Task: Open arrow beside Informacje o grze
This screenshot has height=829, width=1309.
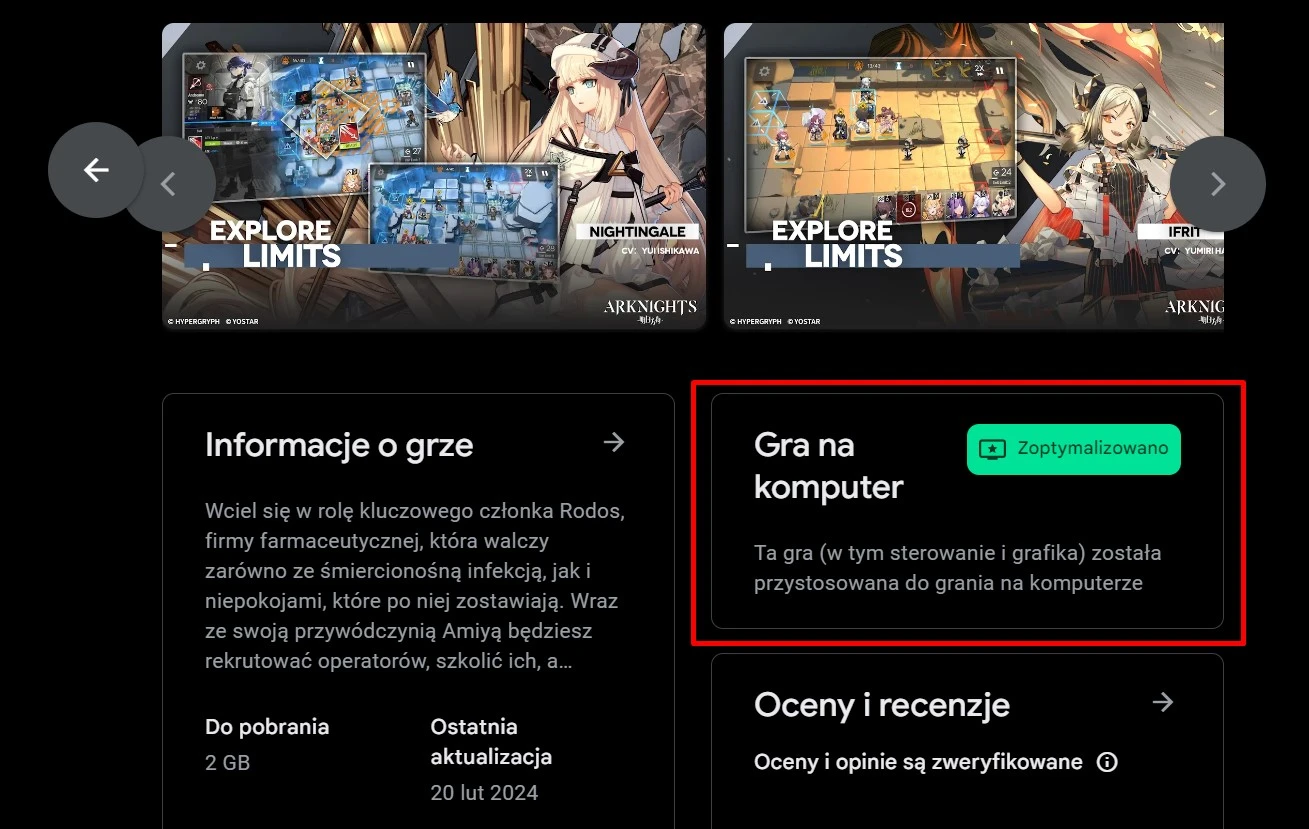Action: (x=614, y=442)
